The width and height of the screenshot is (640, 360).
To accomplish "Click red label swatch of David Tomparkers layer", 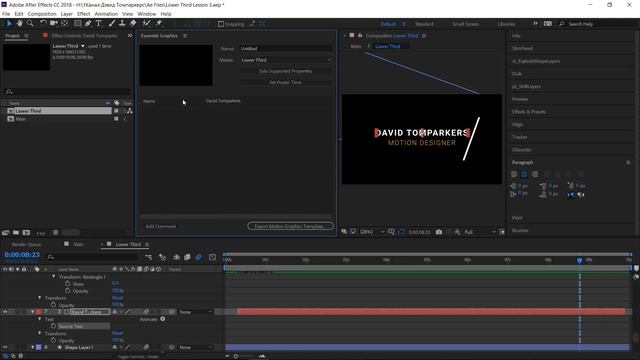I will click(x=39, y=312).
